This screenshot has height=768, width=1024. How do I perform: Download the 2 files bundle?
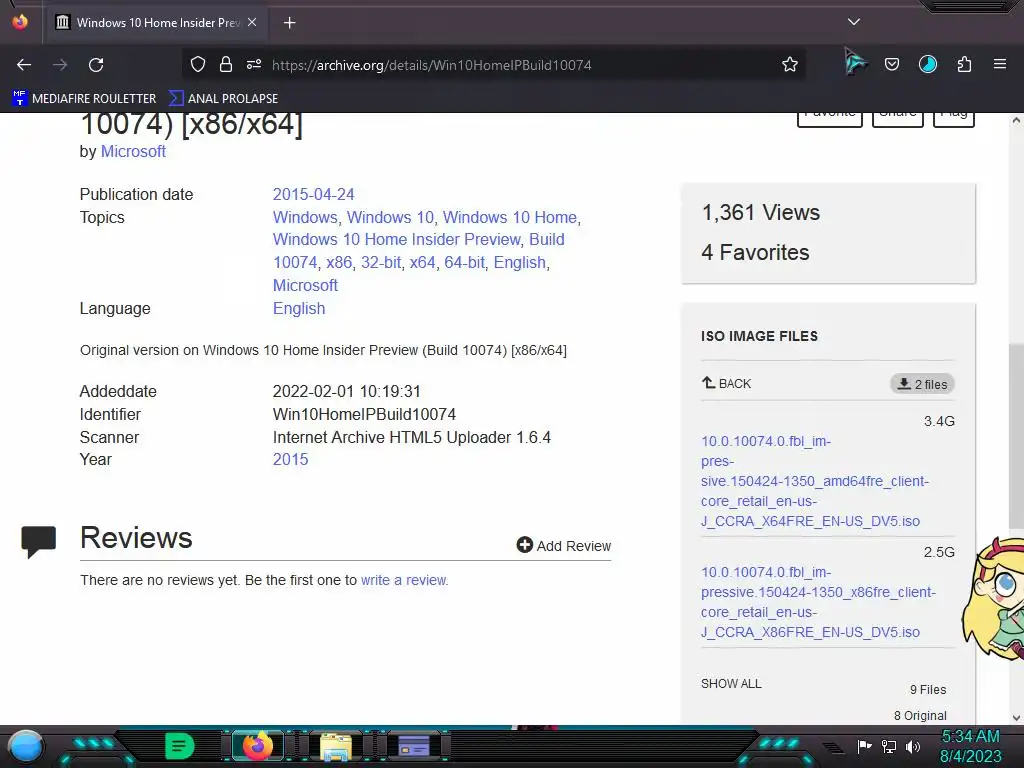click(x=922, y=384)
